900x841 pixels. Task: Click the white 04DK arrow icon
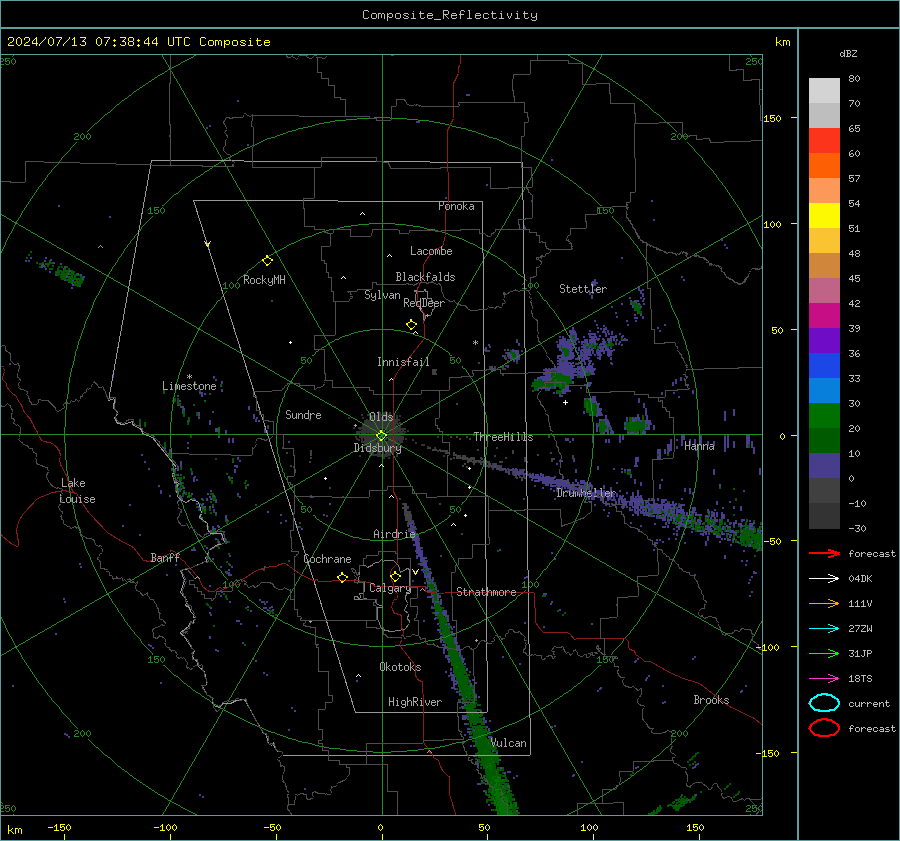point(824,579)
